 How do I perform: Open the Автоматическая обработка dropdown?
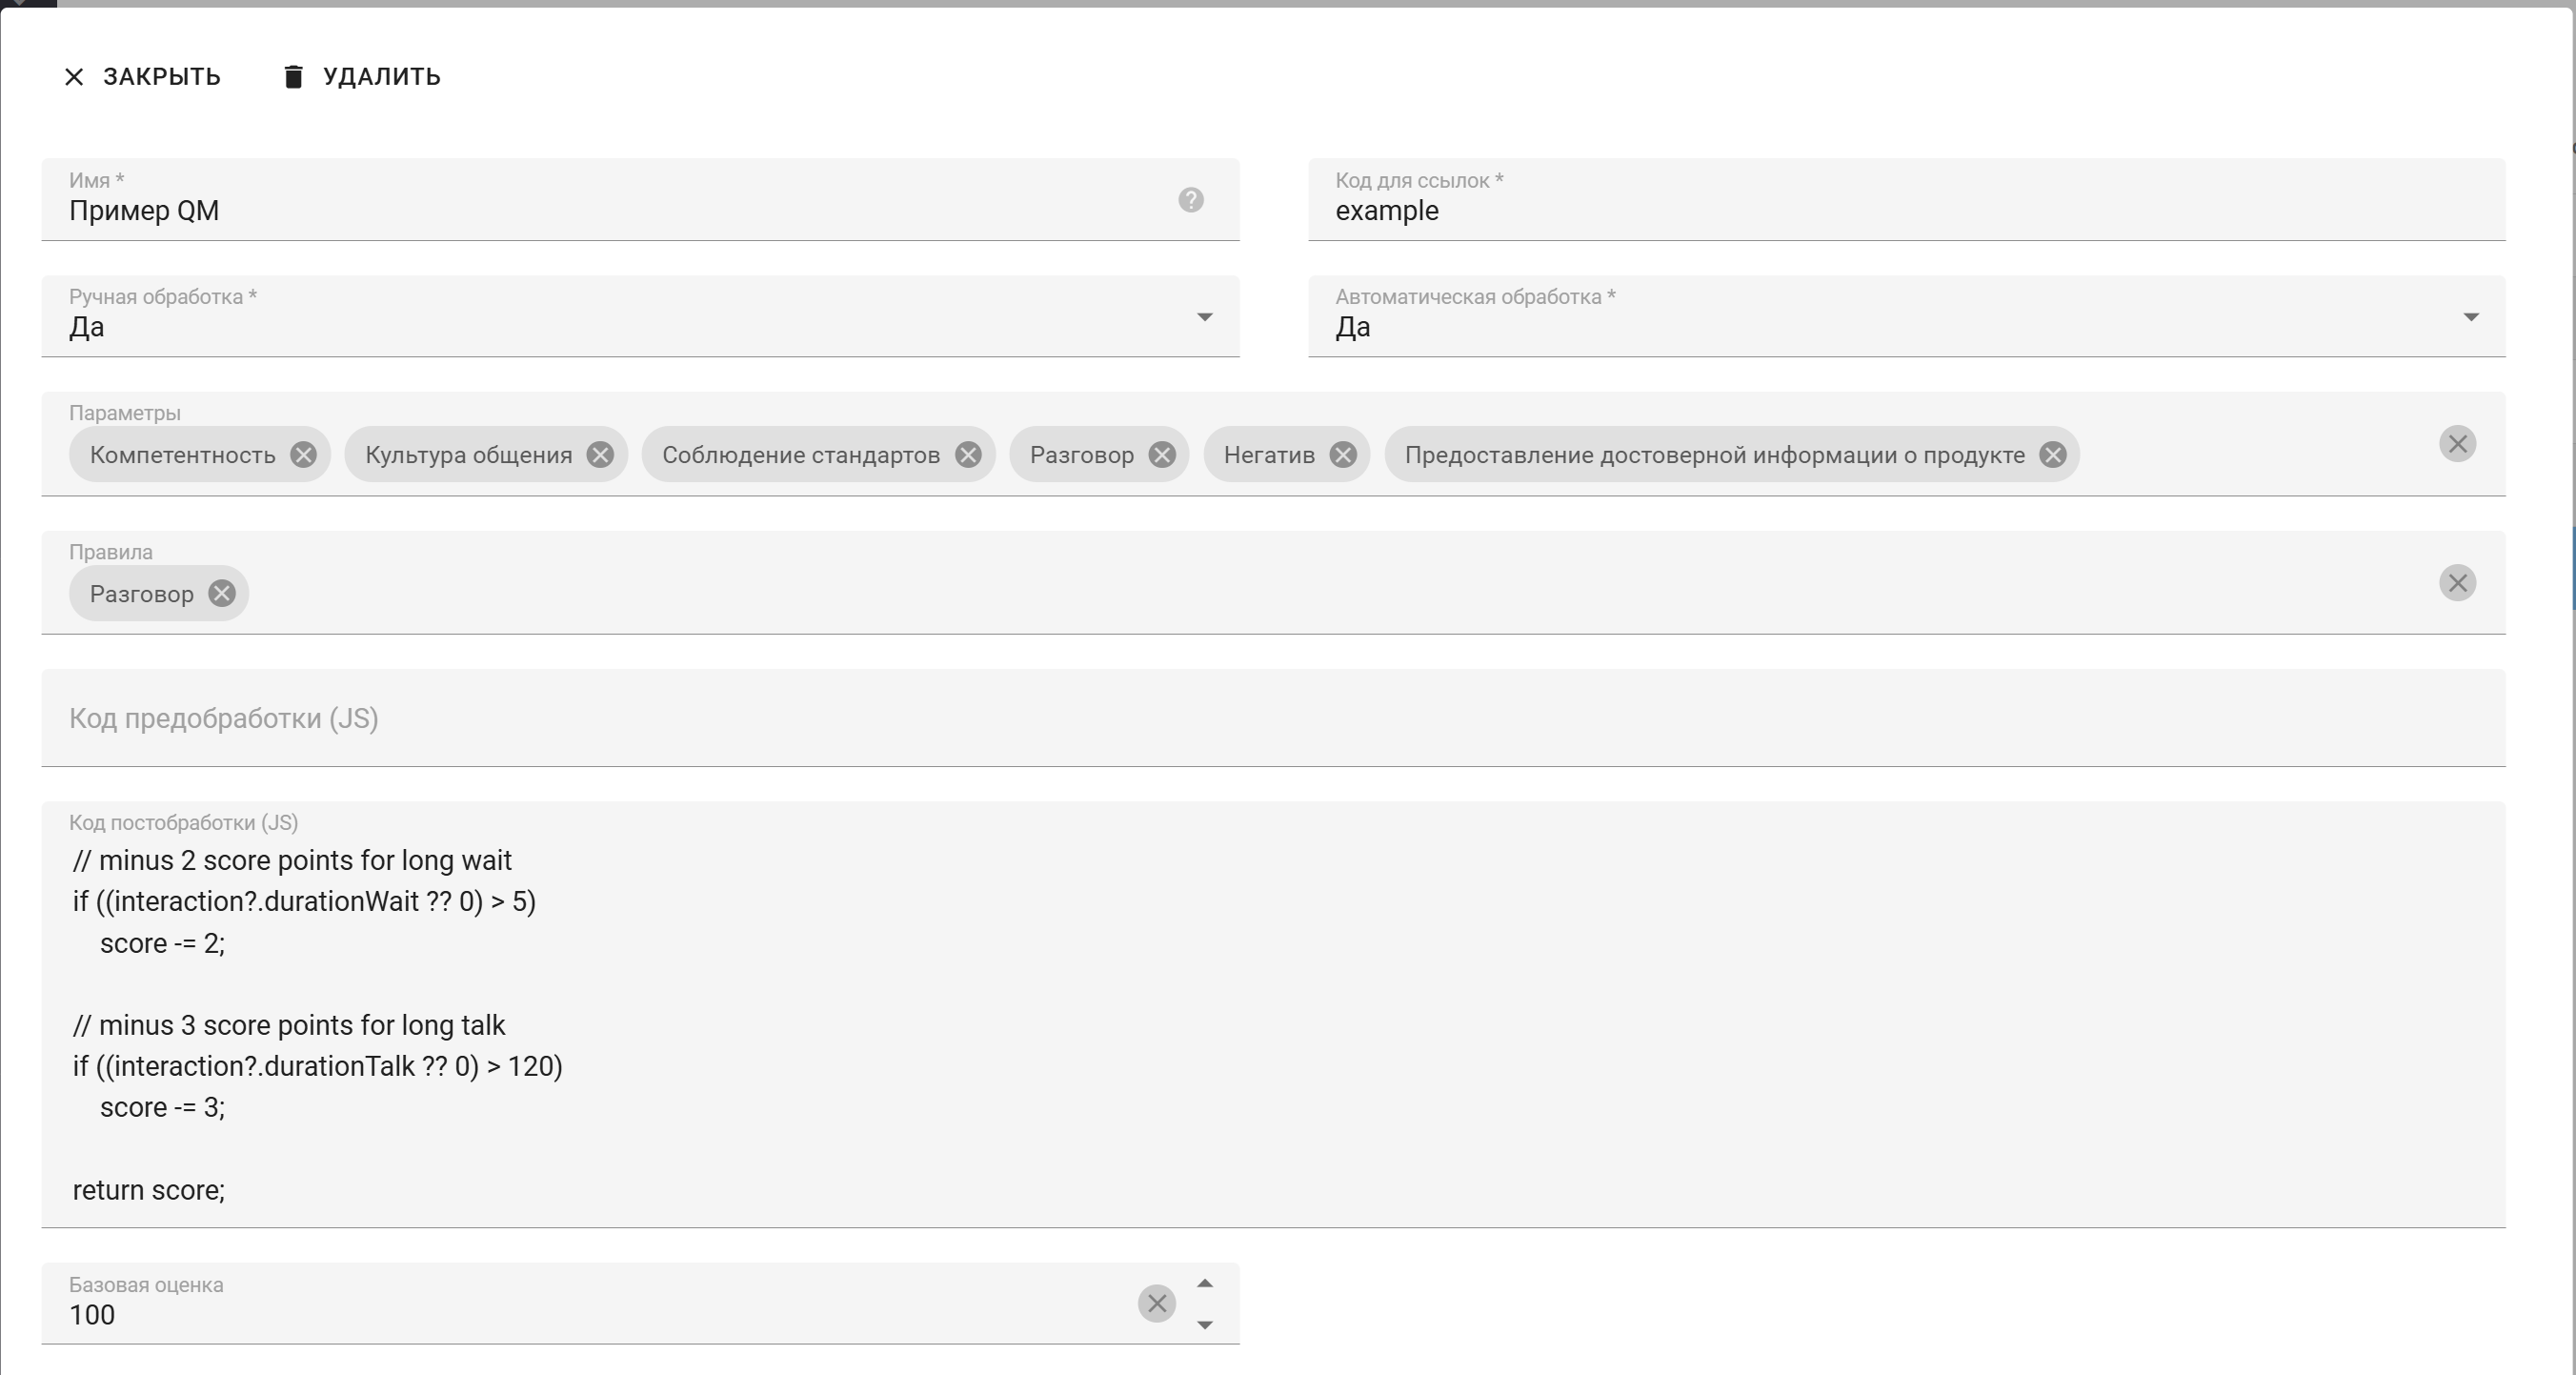2471,317
